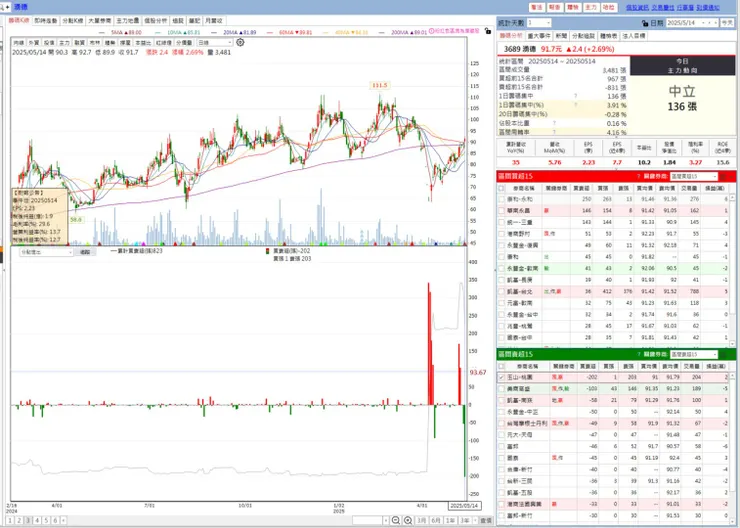
Task: Switch to the 個股分析 tab
Action: (155, 21)
